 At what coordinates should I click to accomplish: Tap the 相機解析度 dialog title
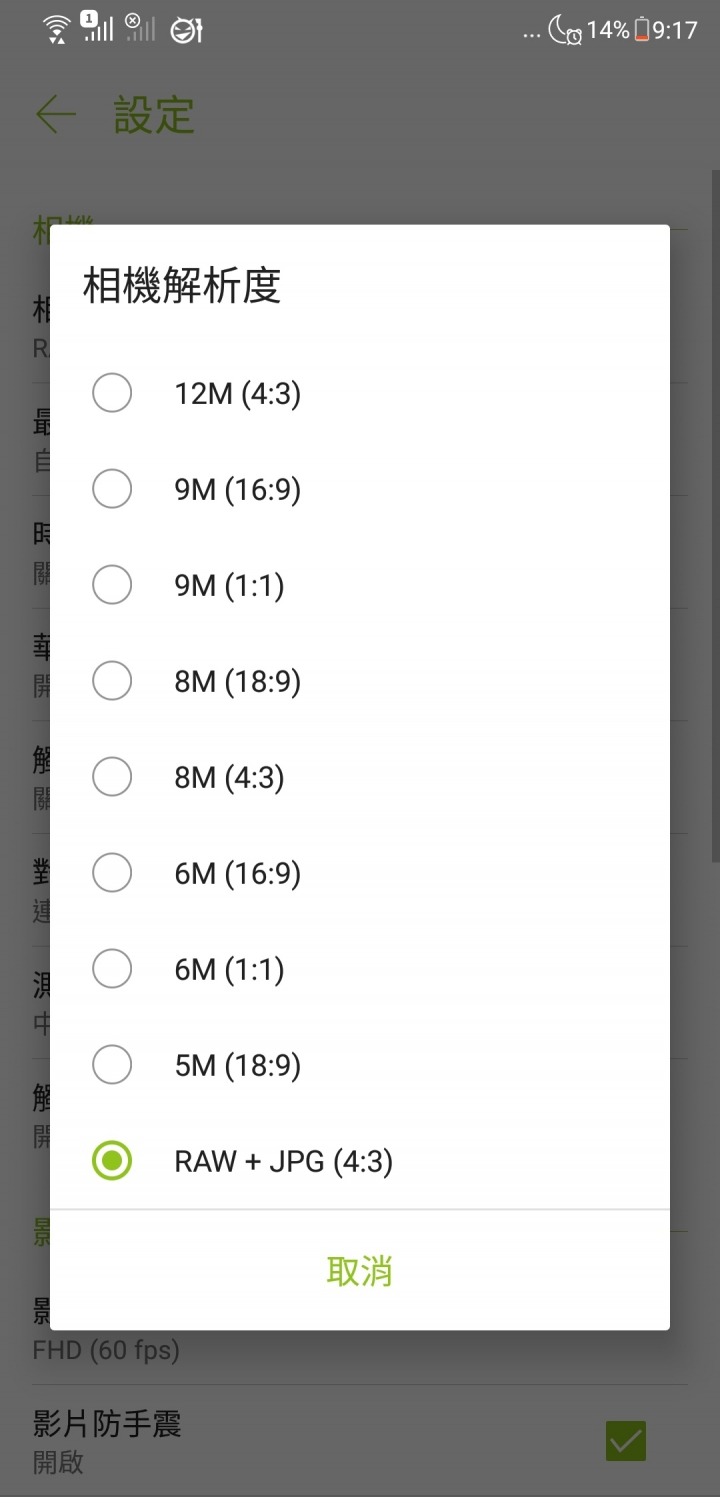tap(182, 286)
